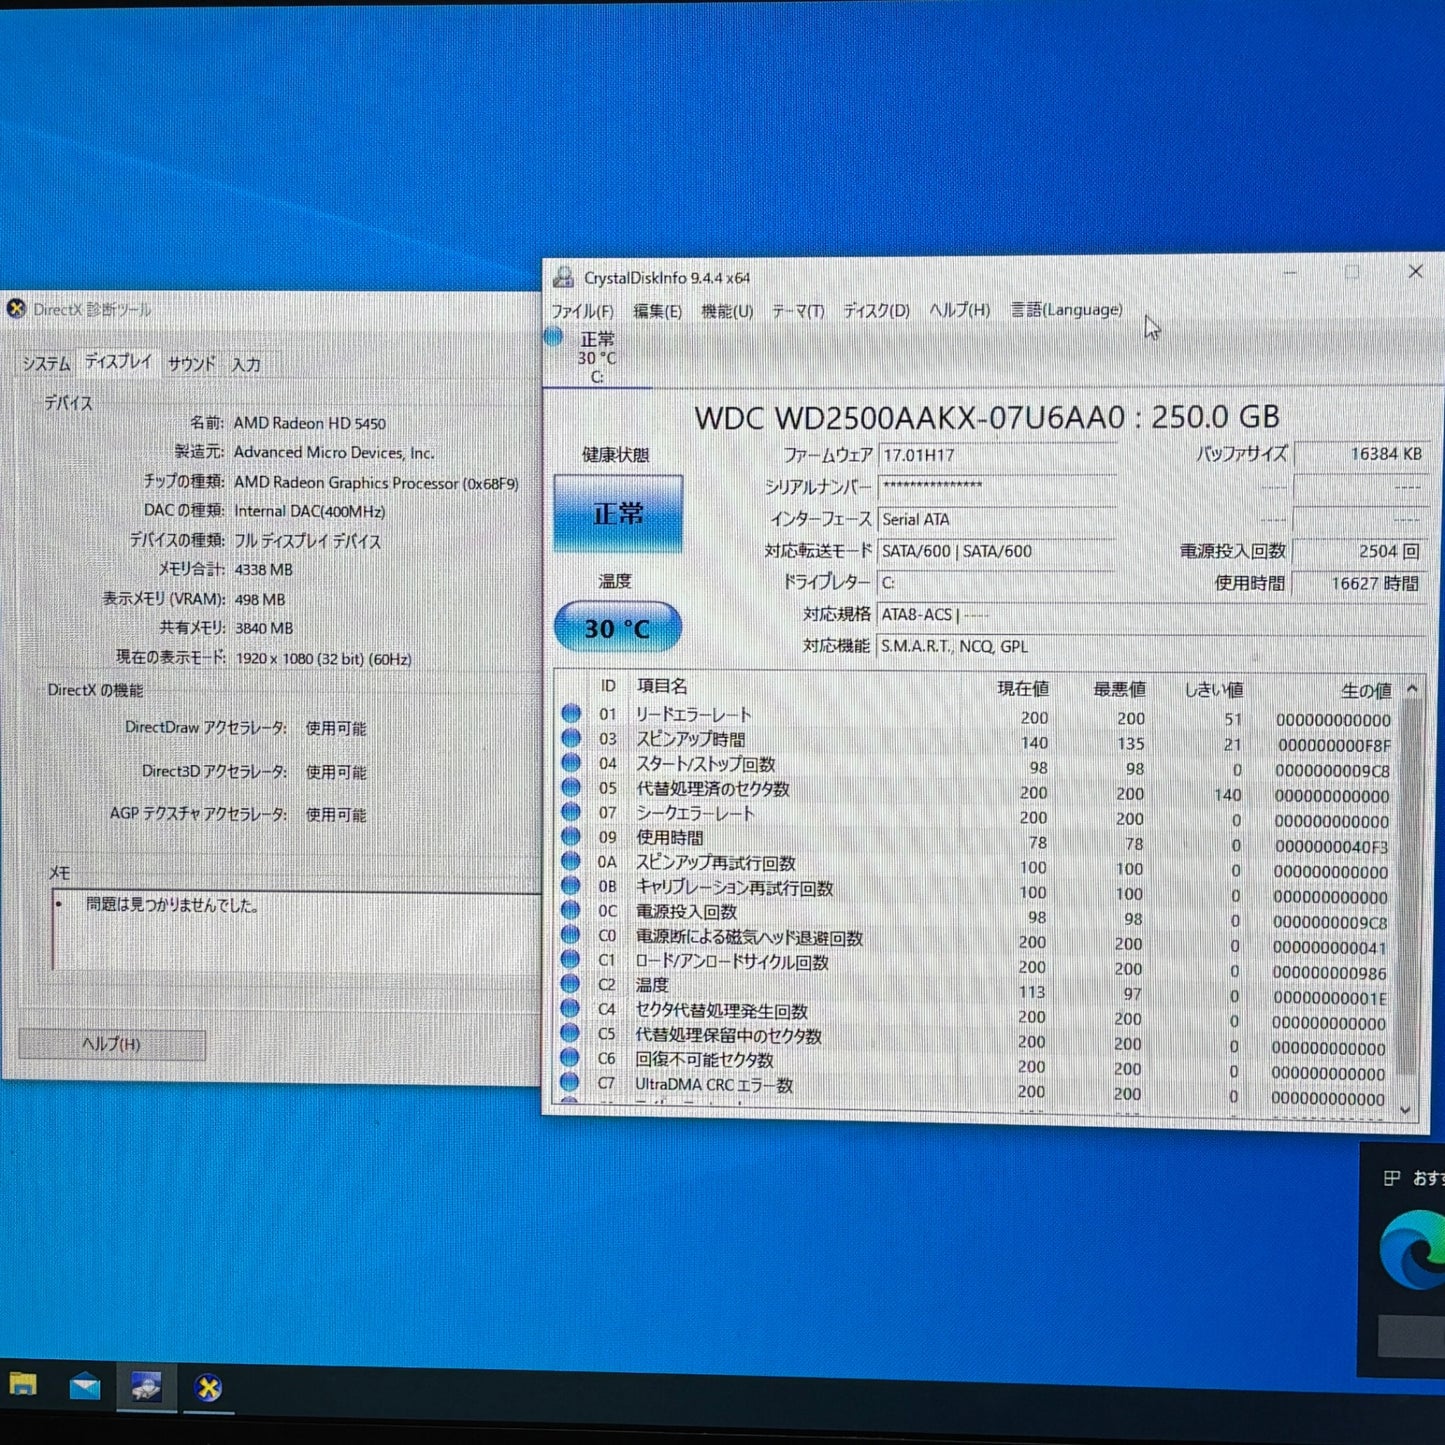Click status circle for C2 温度
Image resolution: width=1445 pixels, height=1445 pixels.
pyautogui.click(x=571, y=983)
